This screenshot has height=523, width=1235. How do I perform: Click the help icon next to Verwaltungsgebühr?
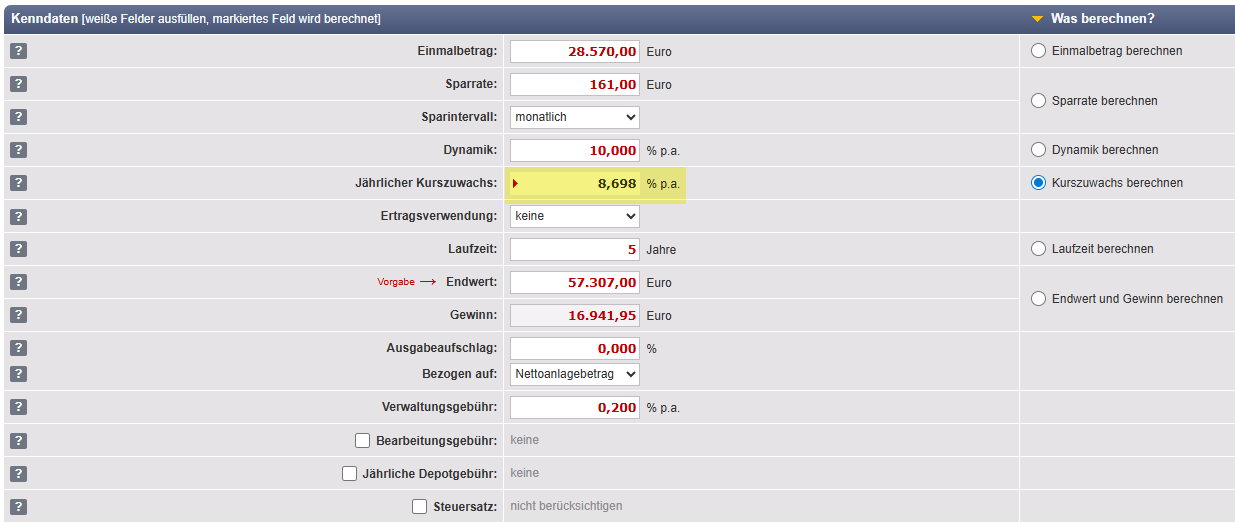click(x=18, y=407)
